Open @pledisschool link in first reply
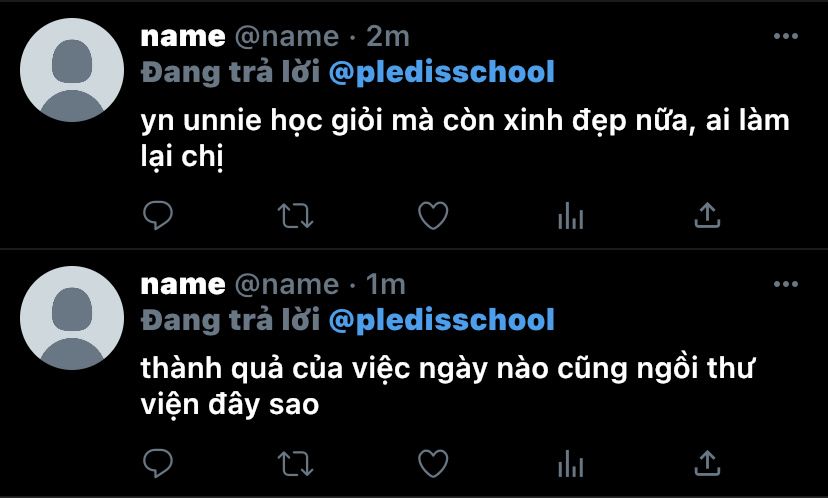The height and width of the screenshot is (498, 828). (x=441, y=72)
